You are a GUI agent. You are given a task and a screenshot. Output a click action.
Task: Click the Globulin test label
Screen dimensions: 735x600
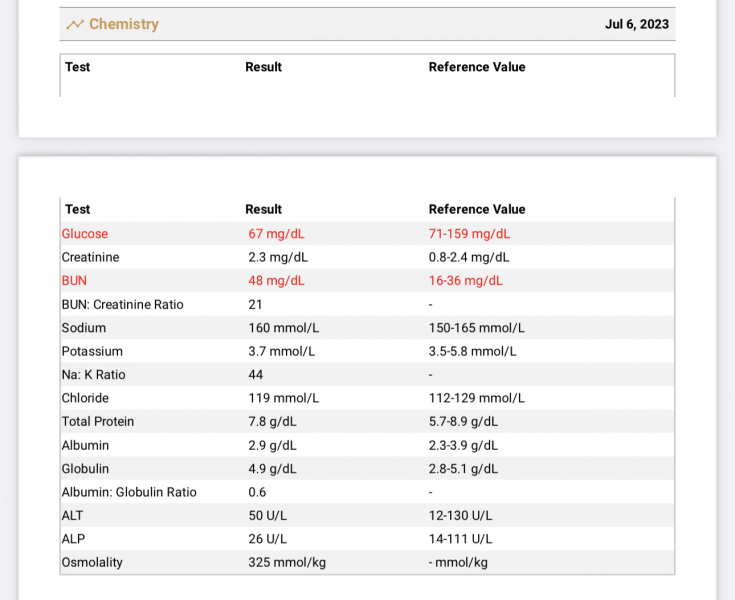pyautogui.click(x=86, y=469)
